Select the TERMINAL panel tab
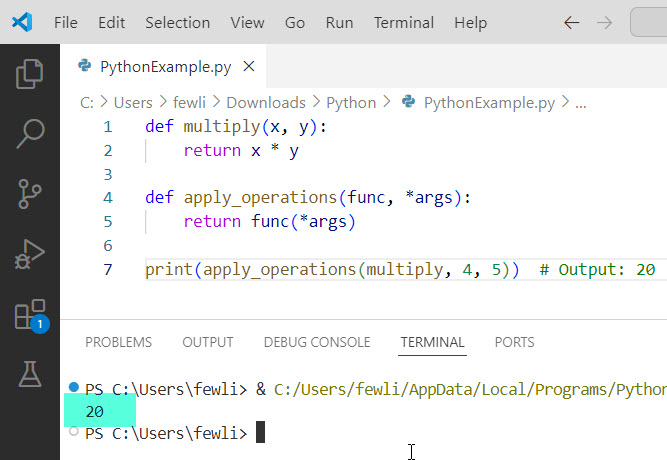Image resolution: width=667 pixels, height=460 pixels. pos(432,342)
